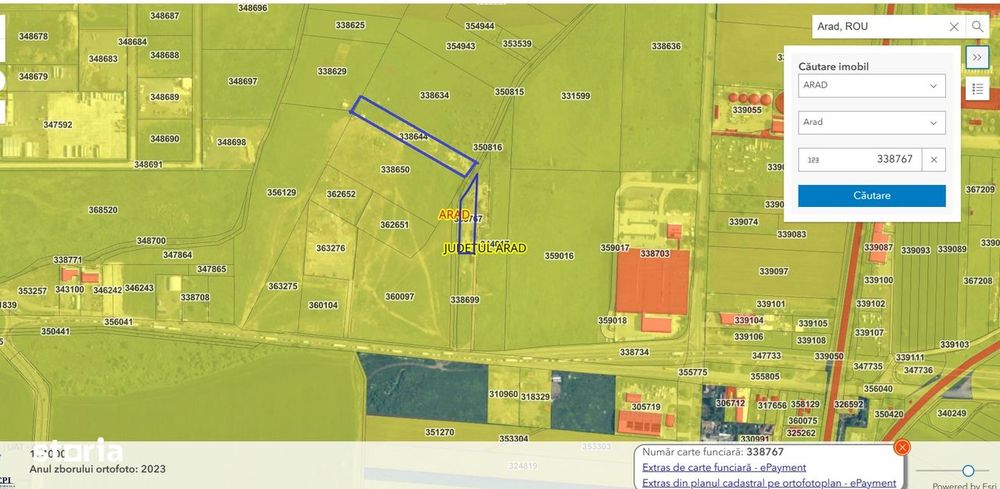
Task: Click parcel label 318329
Action: pyautogui.click(x=535, y=397)
